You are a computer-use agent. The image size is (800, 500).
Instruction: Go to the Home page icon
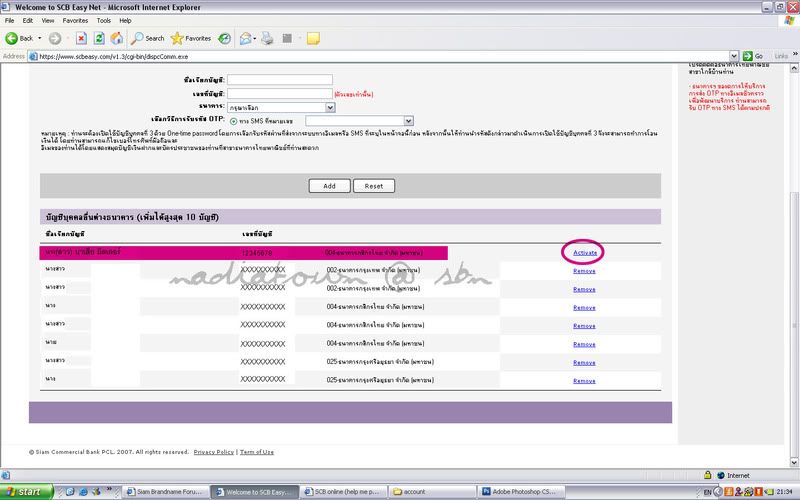(117, 38)
